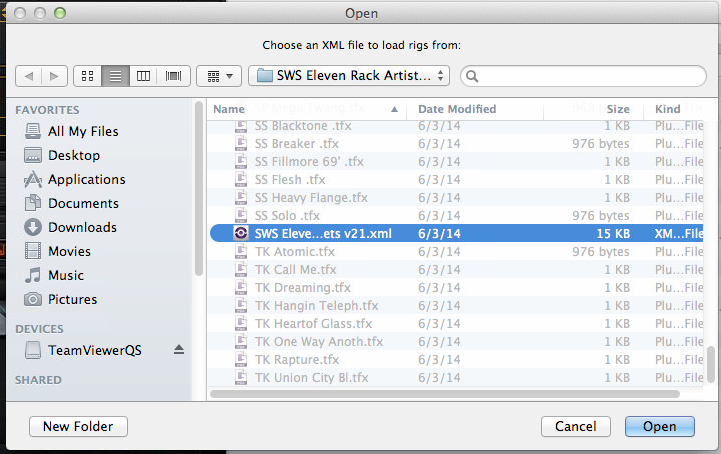
Task: Switch to column view mode
Action: 144,75
